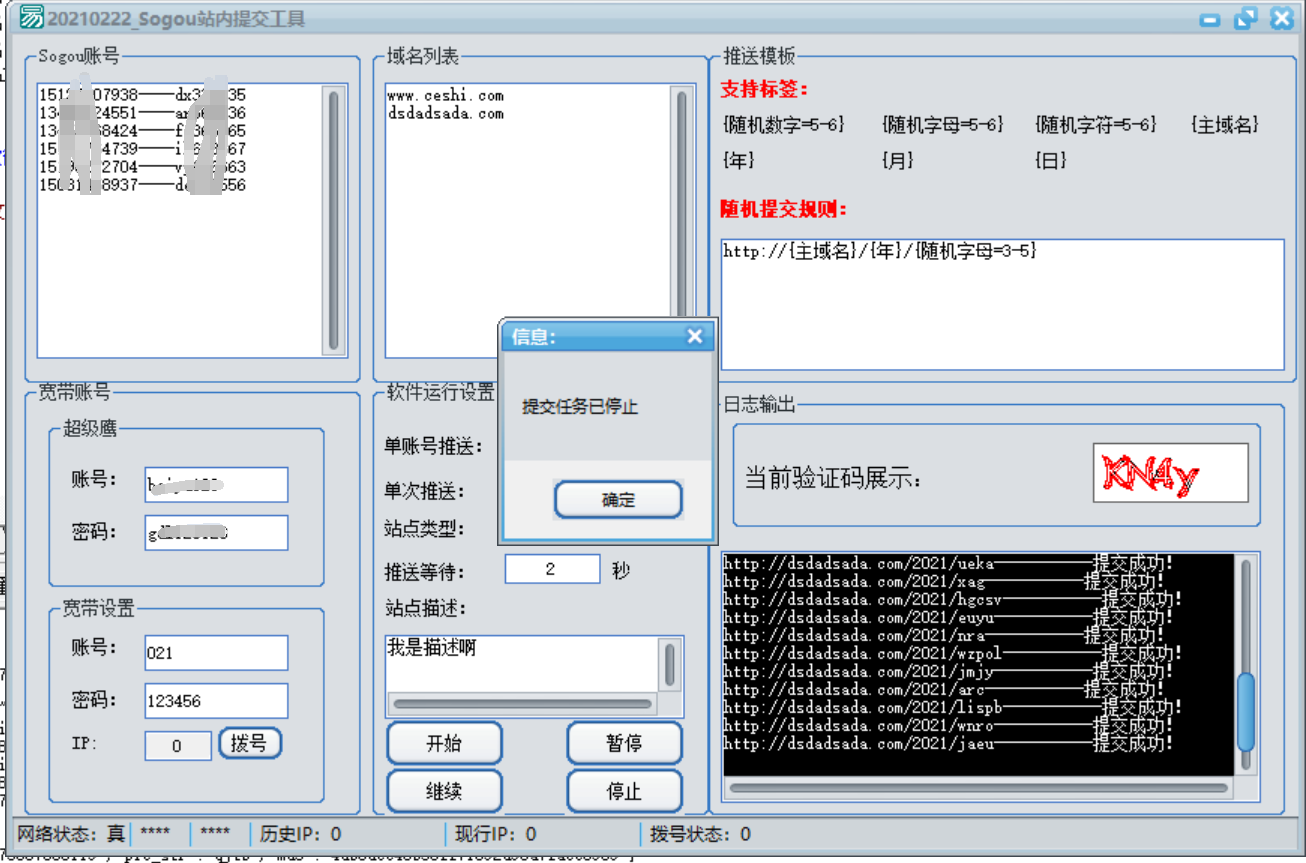Image resolution: width=1306 pixels, height=863 pixels.
Task: Close the 信息 dialog with X
Action: pyautogui.click(x=695, y=337)
